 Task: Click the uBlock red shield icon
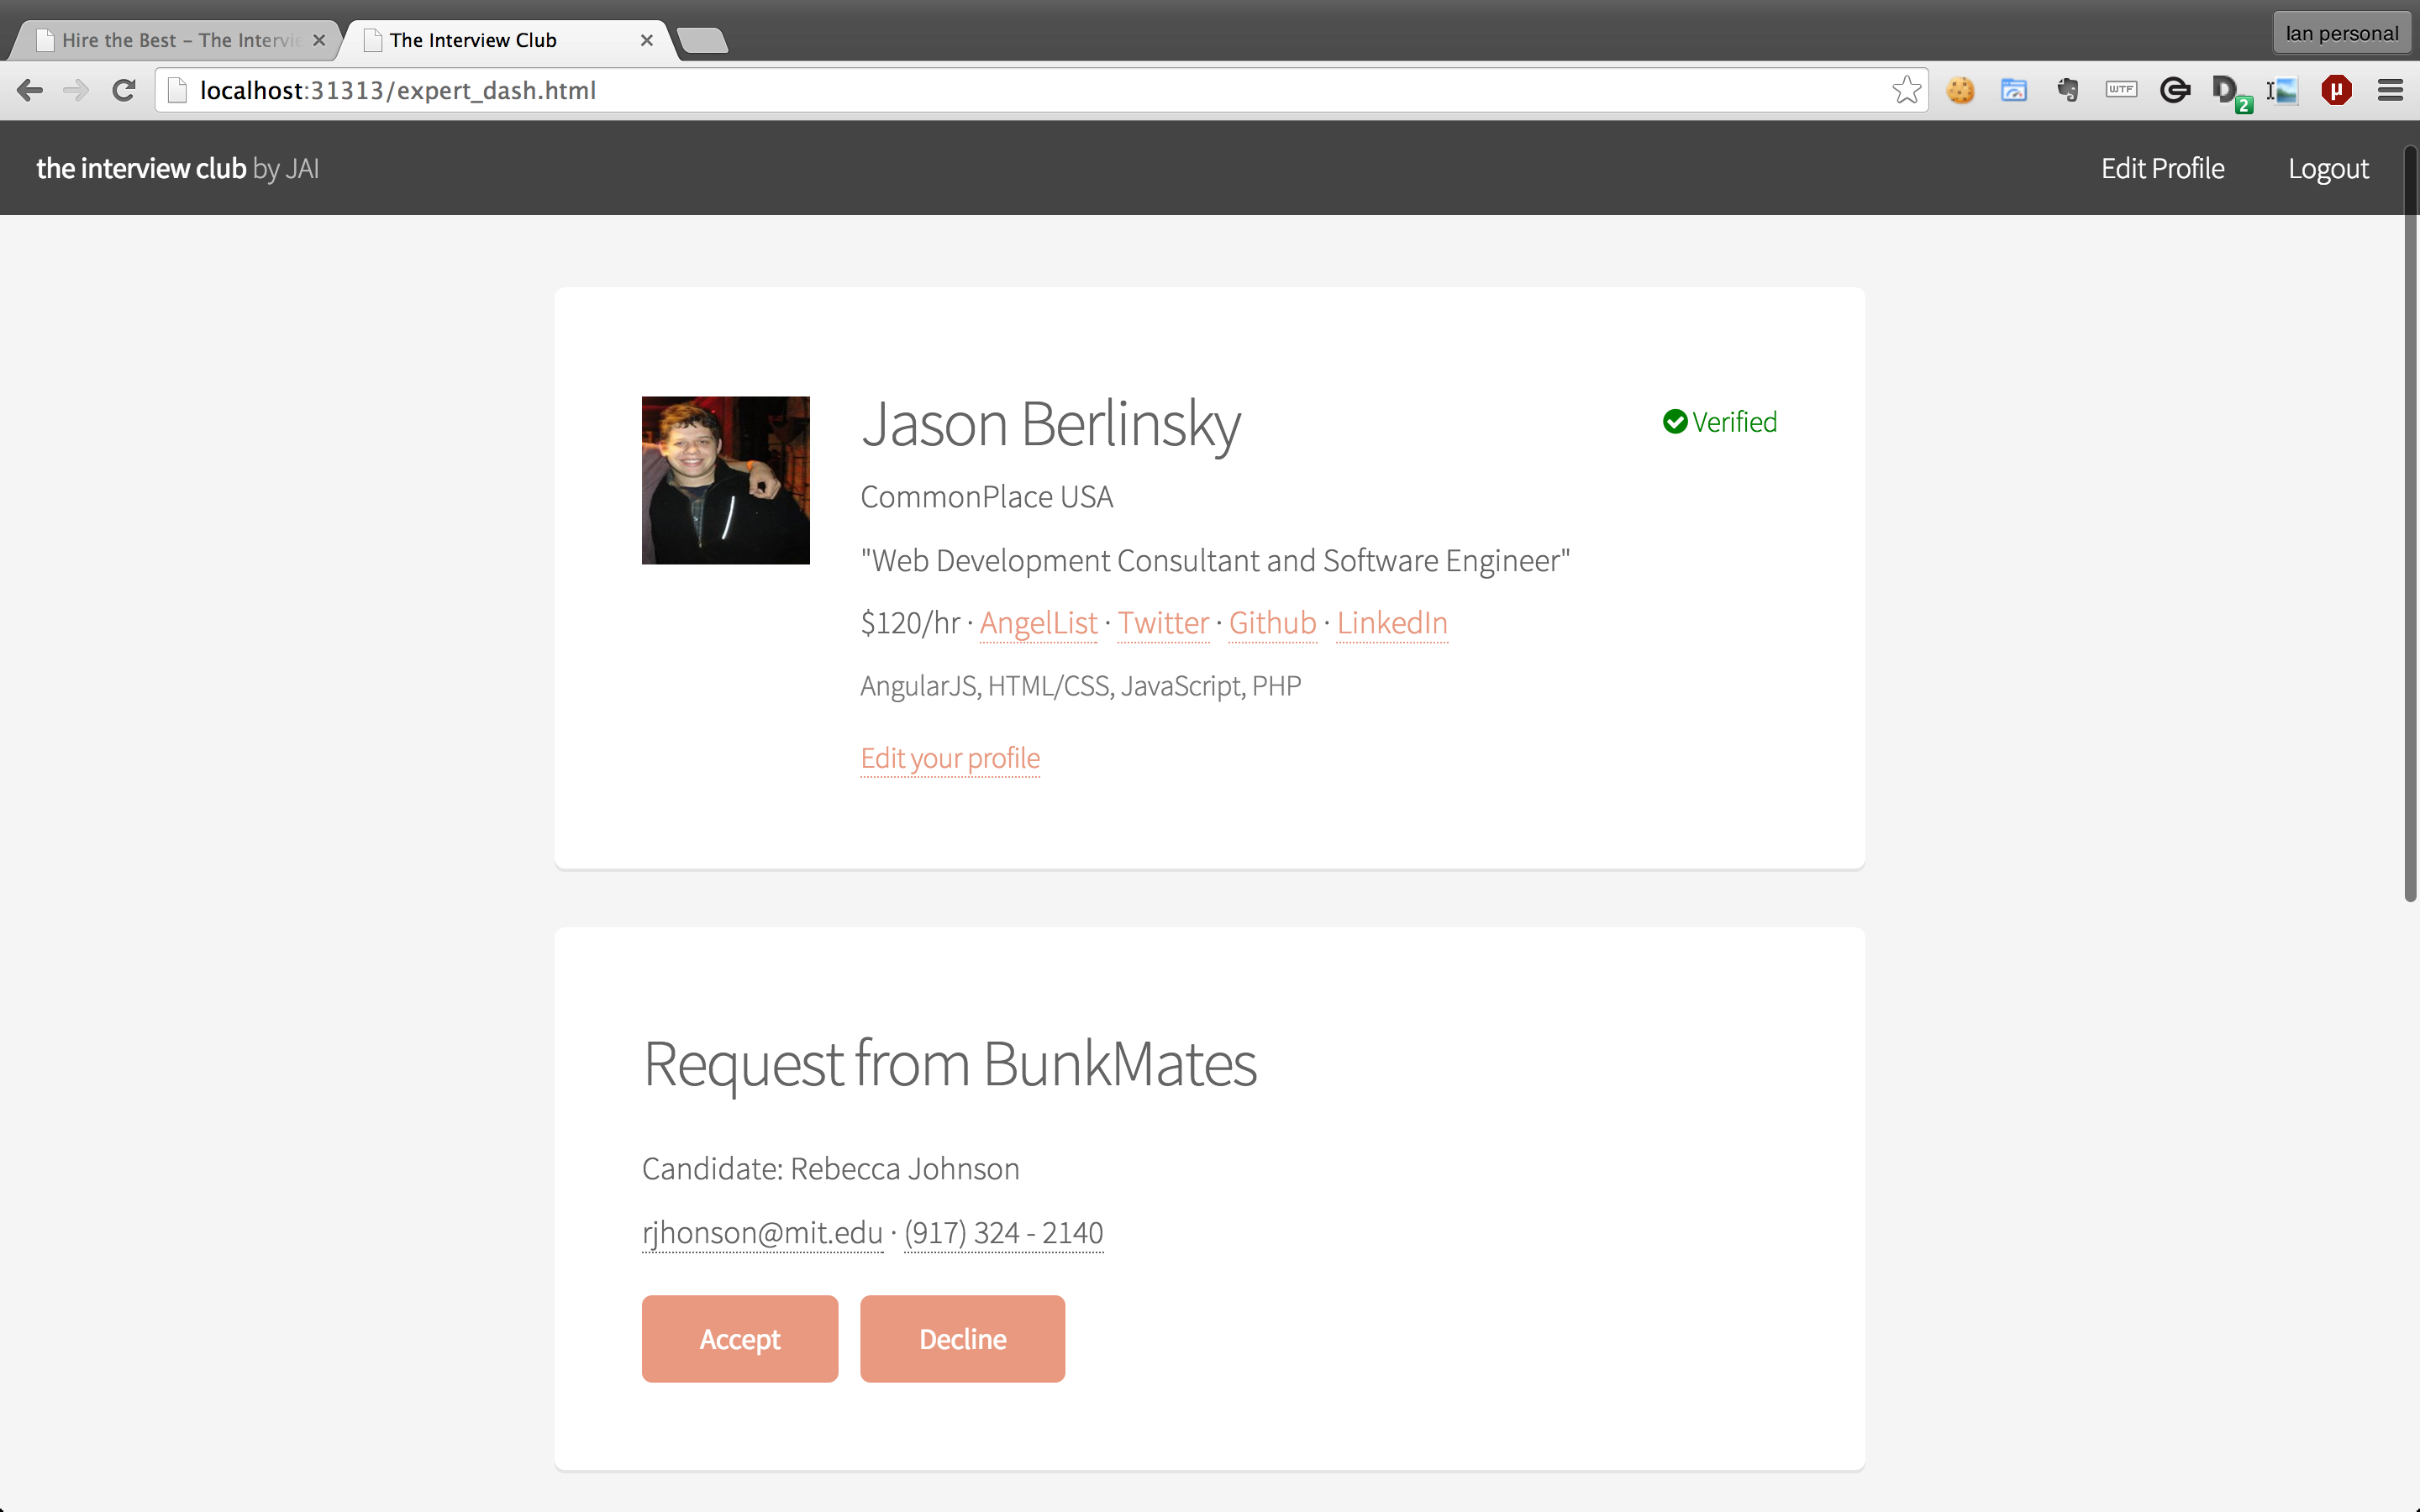tap(2336, 91)
